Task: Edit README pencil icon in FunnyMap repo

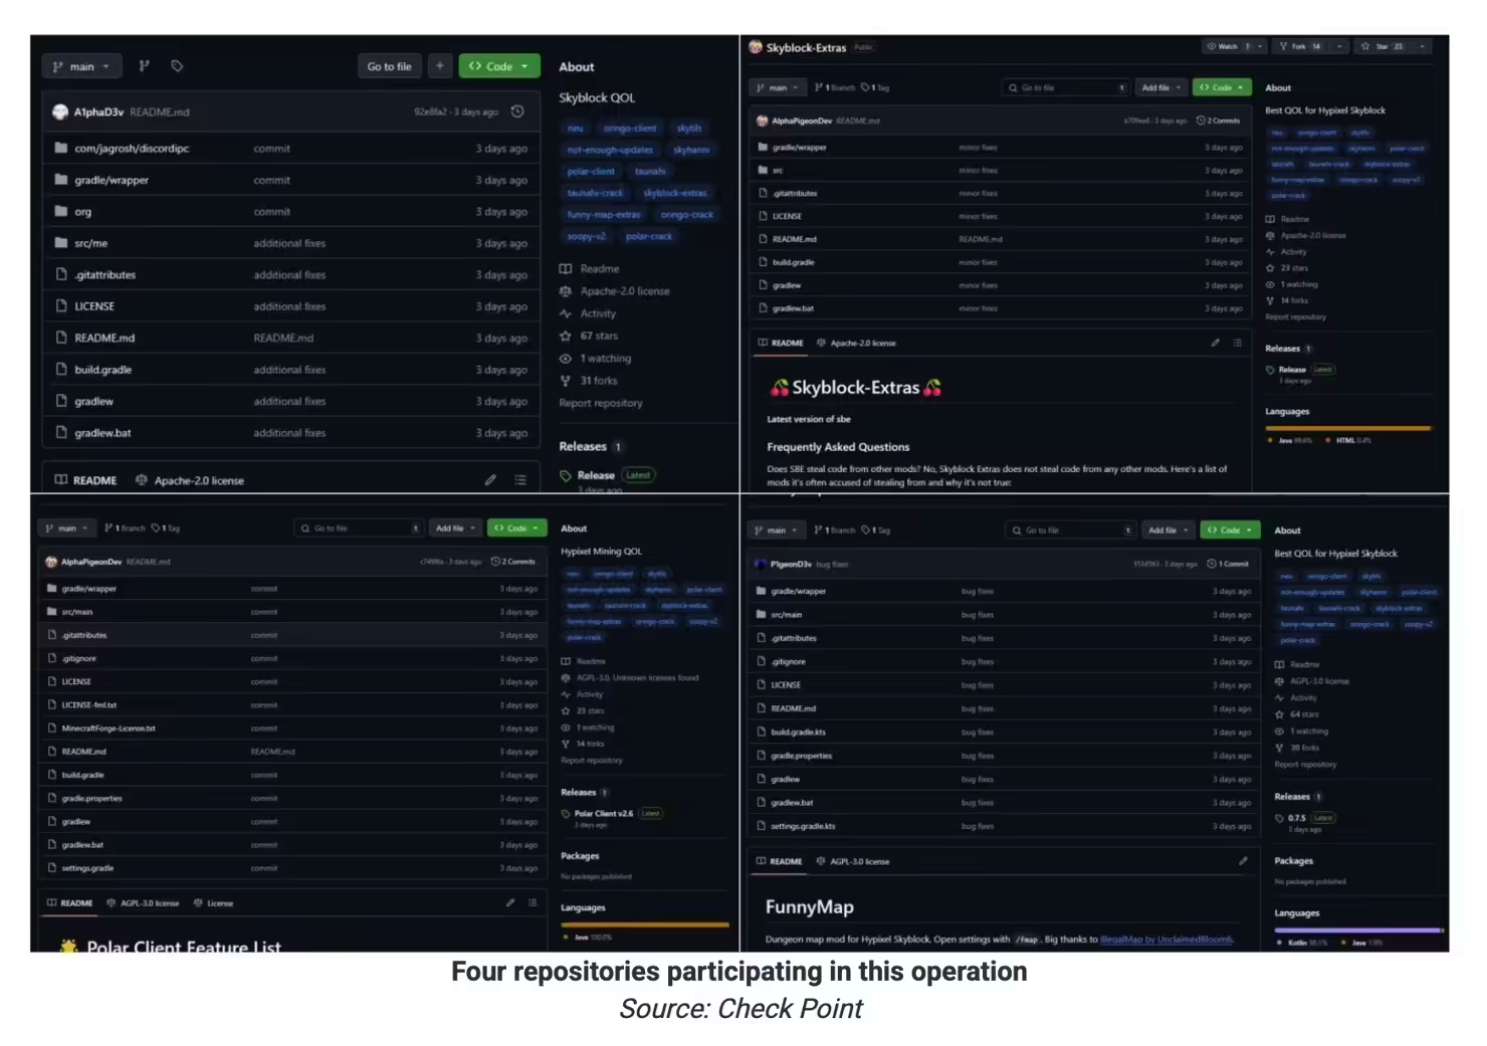Action: 1243,861
